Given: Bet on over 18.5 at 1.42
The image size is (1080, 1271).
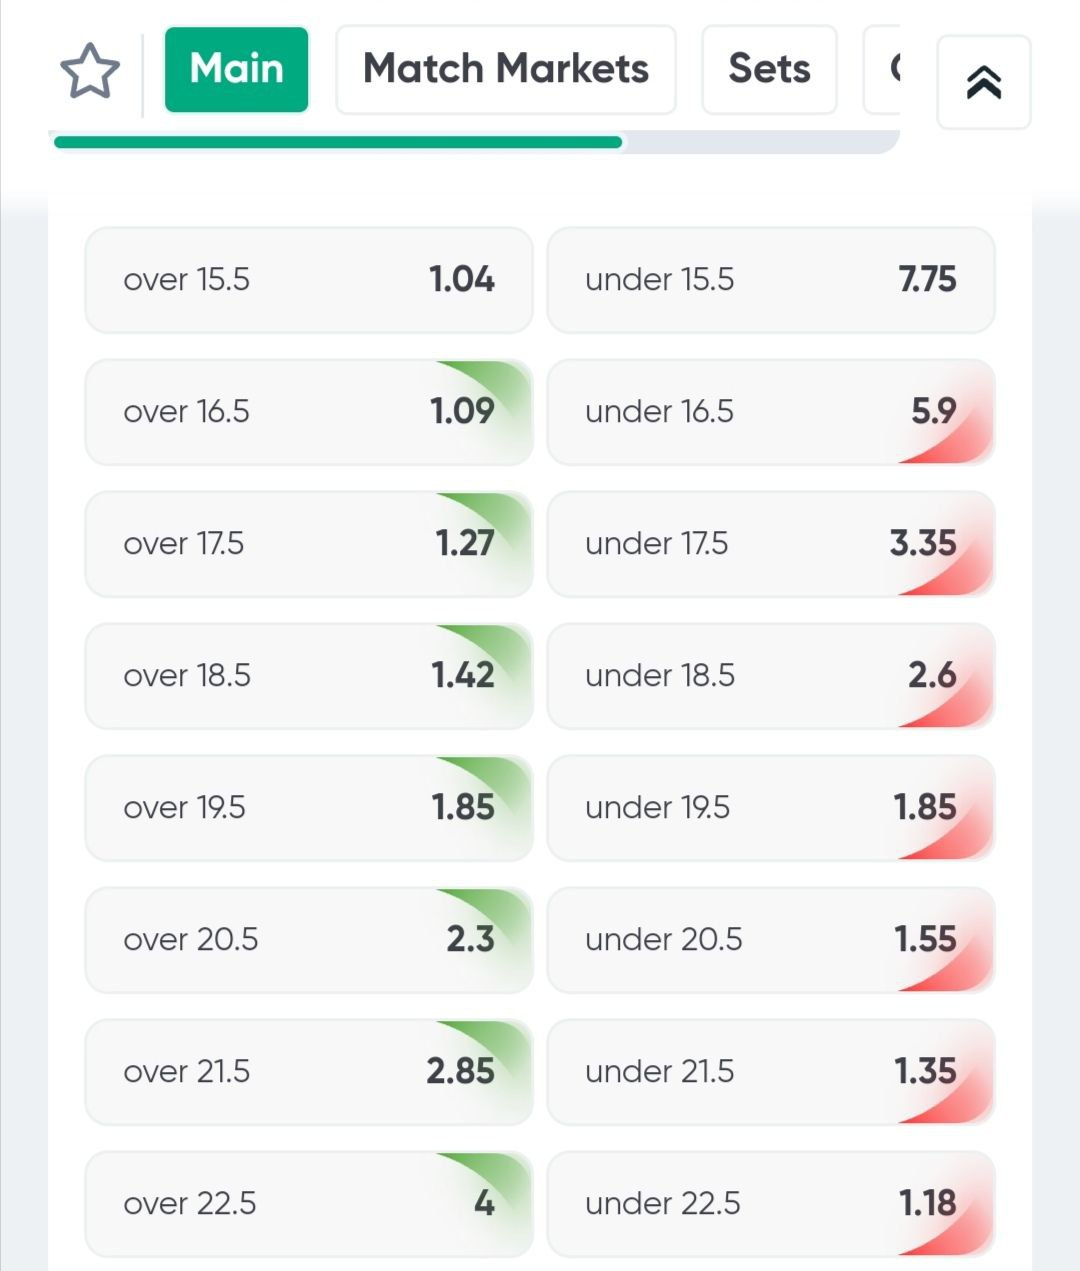Looking at the screenshot, I should click(309, 676).
